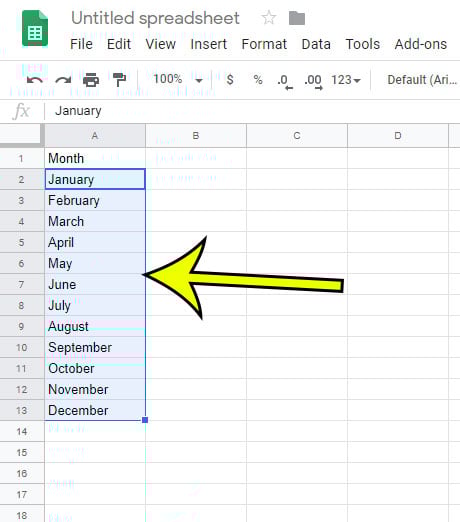Open the 123 more formats dropdown

tap(346, 80)
